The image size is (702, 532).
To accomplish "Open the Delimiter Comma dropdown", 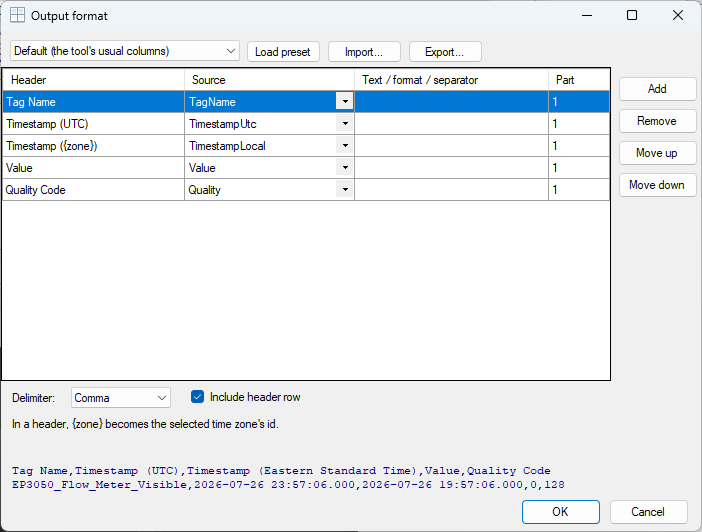I will click(x=120, y=398).
